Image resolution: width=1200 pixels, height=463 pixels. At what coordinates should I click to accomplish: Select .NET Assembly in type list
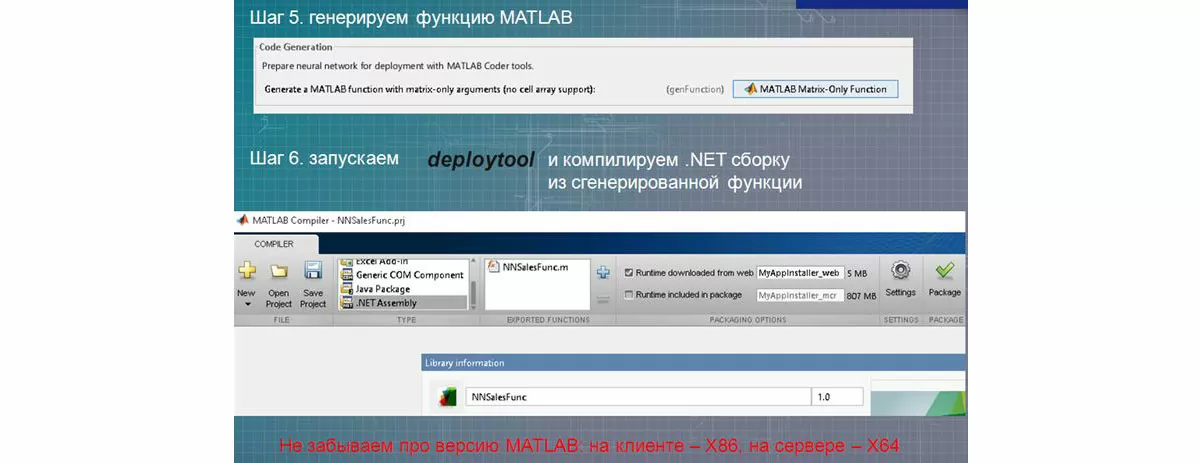pos(403,301)
